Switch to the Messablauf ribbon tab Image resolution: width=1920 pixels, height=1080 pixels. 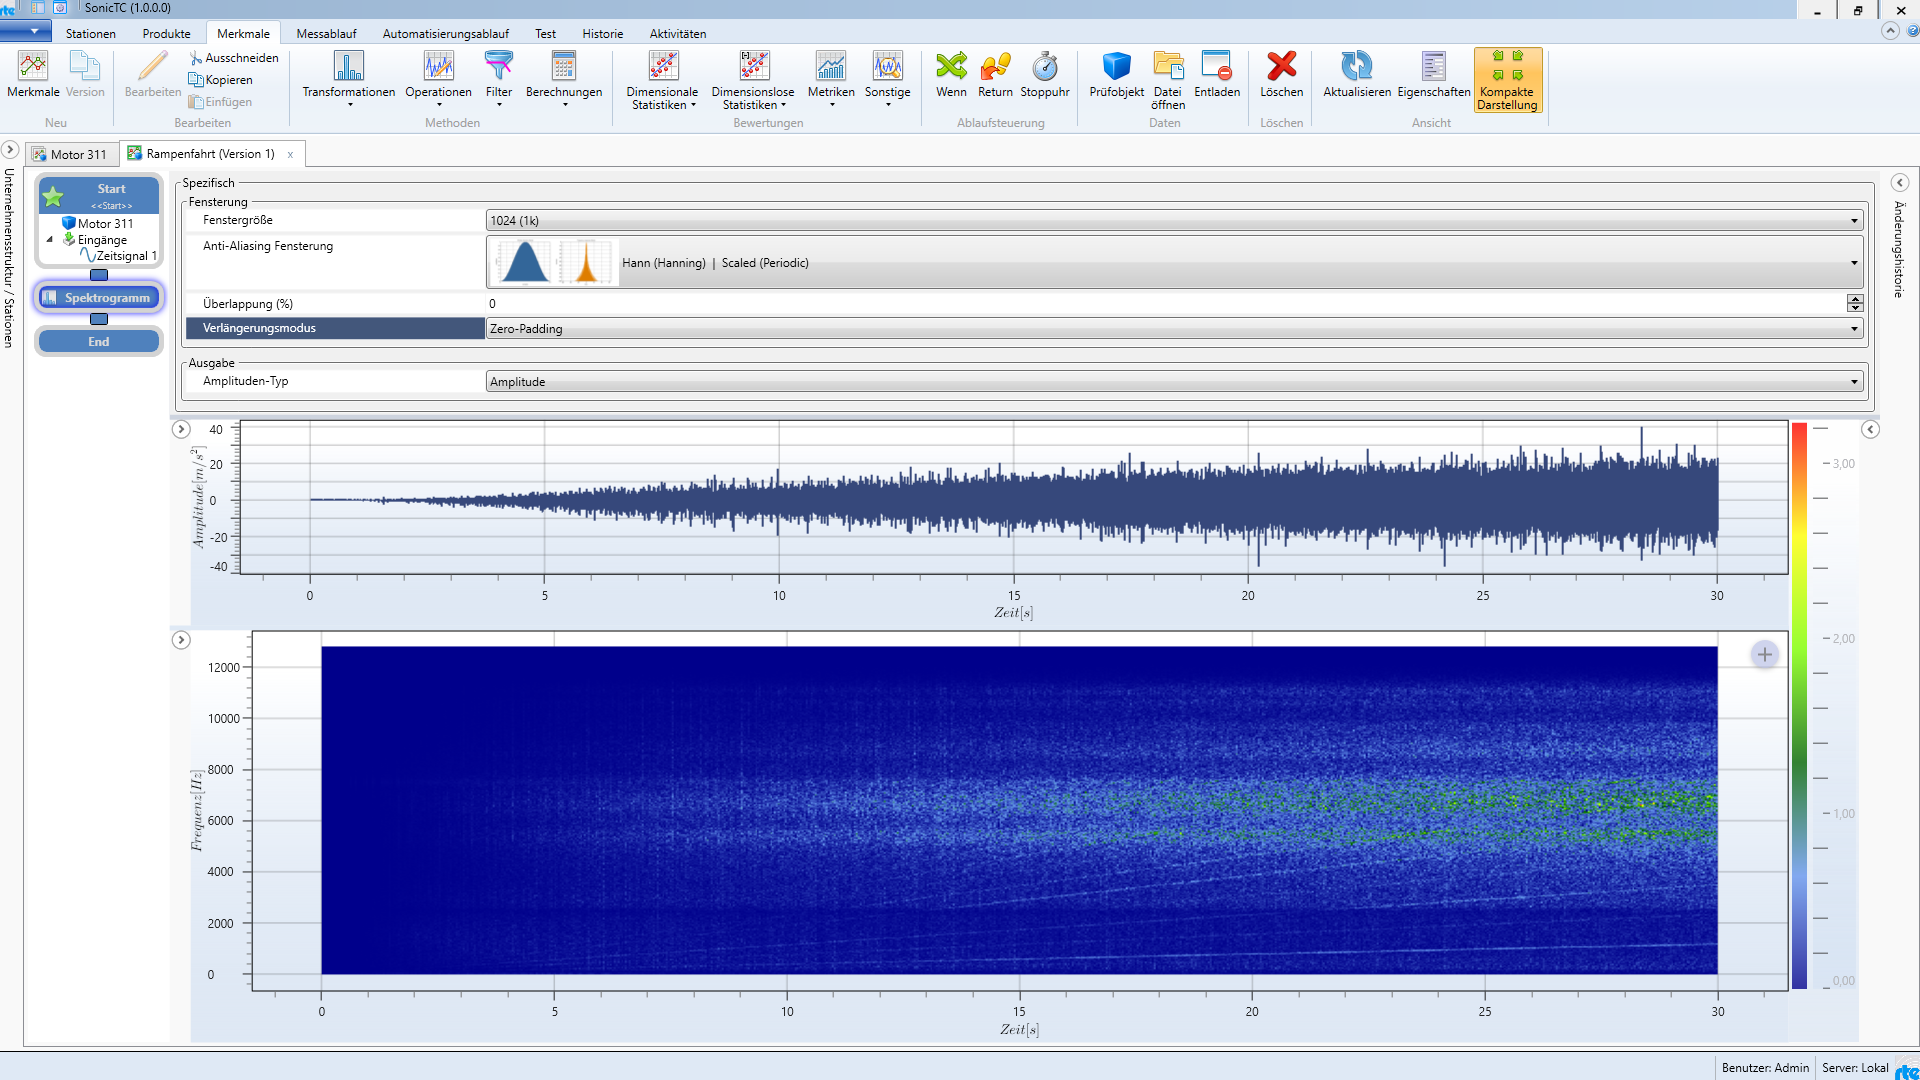(x=326, y=33)
